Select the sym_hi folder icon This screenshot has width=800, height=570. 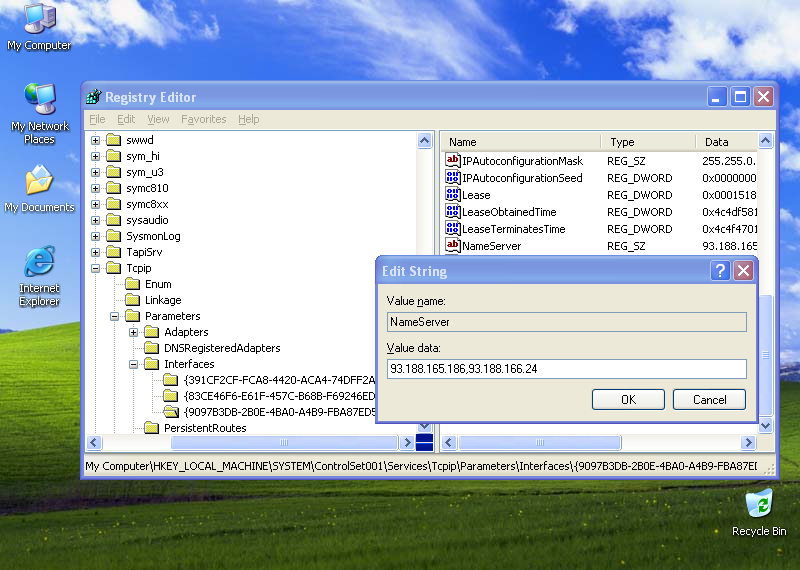click(113, 156)
